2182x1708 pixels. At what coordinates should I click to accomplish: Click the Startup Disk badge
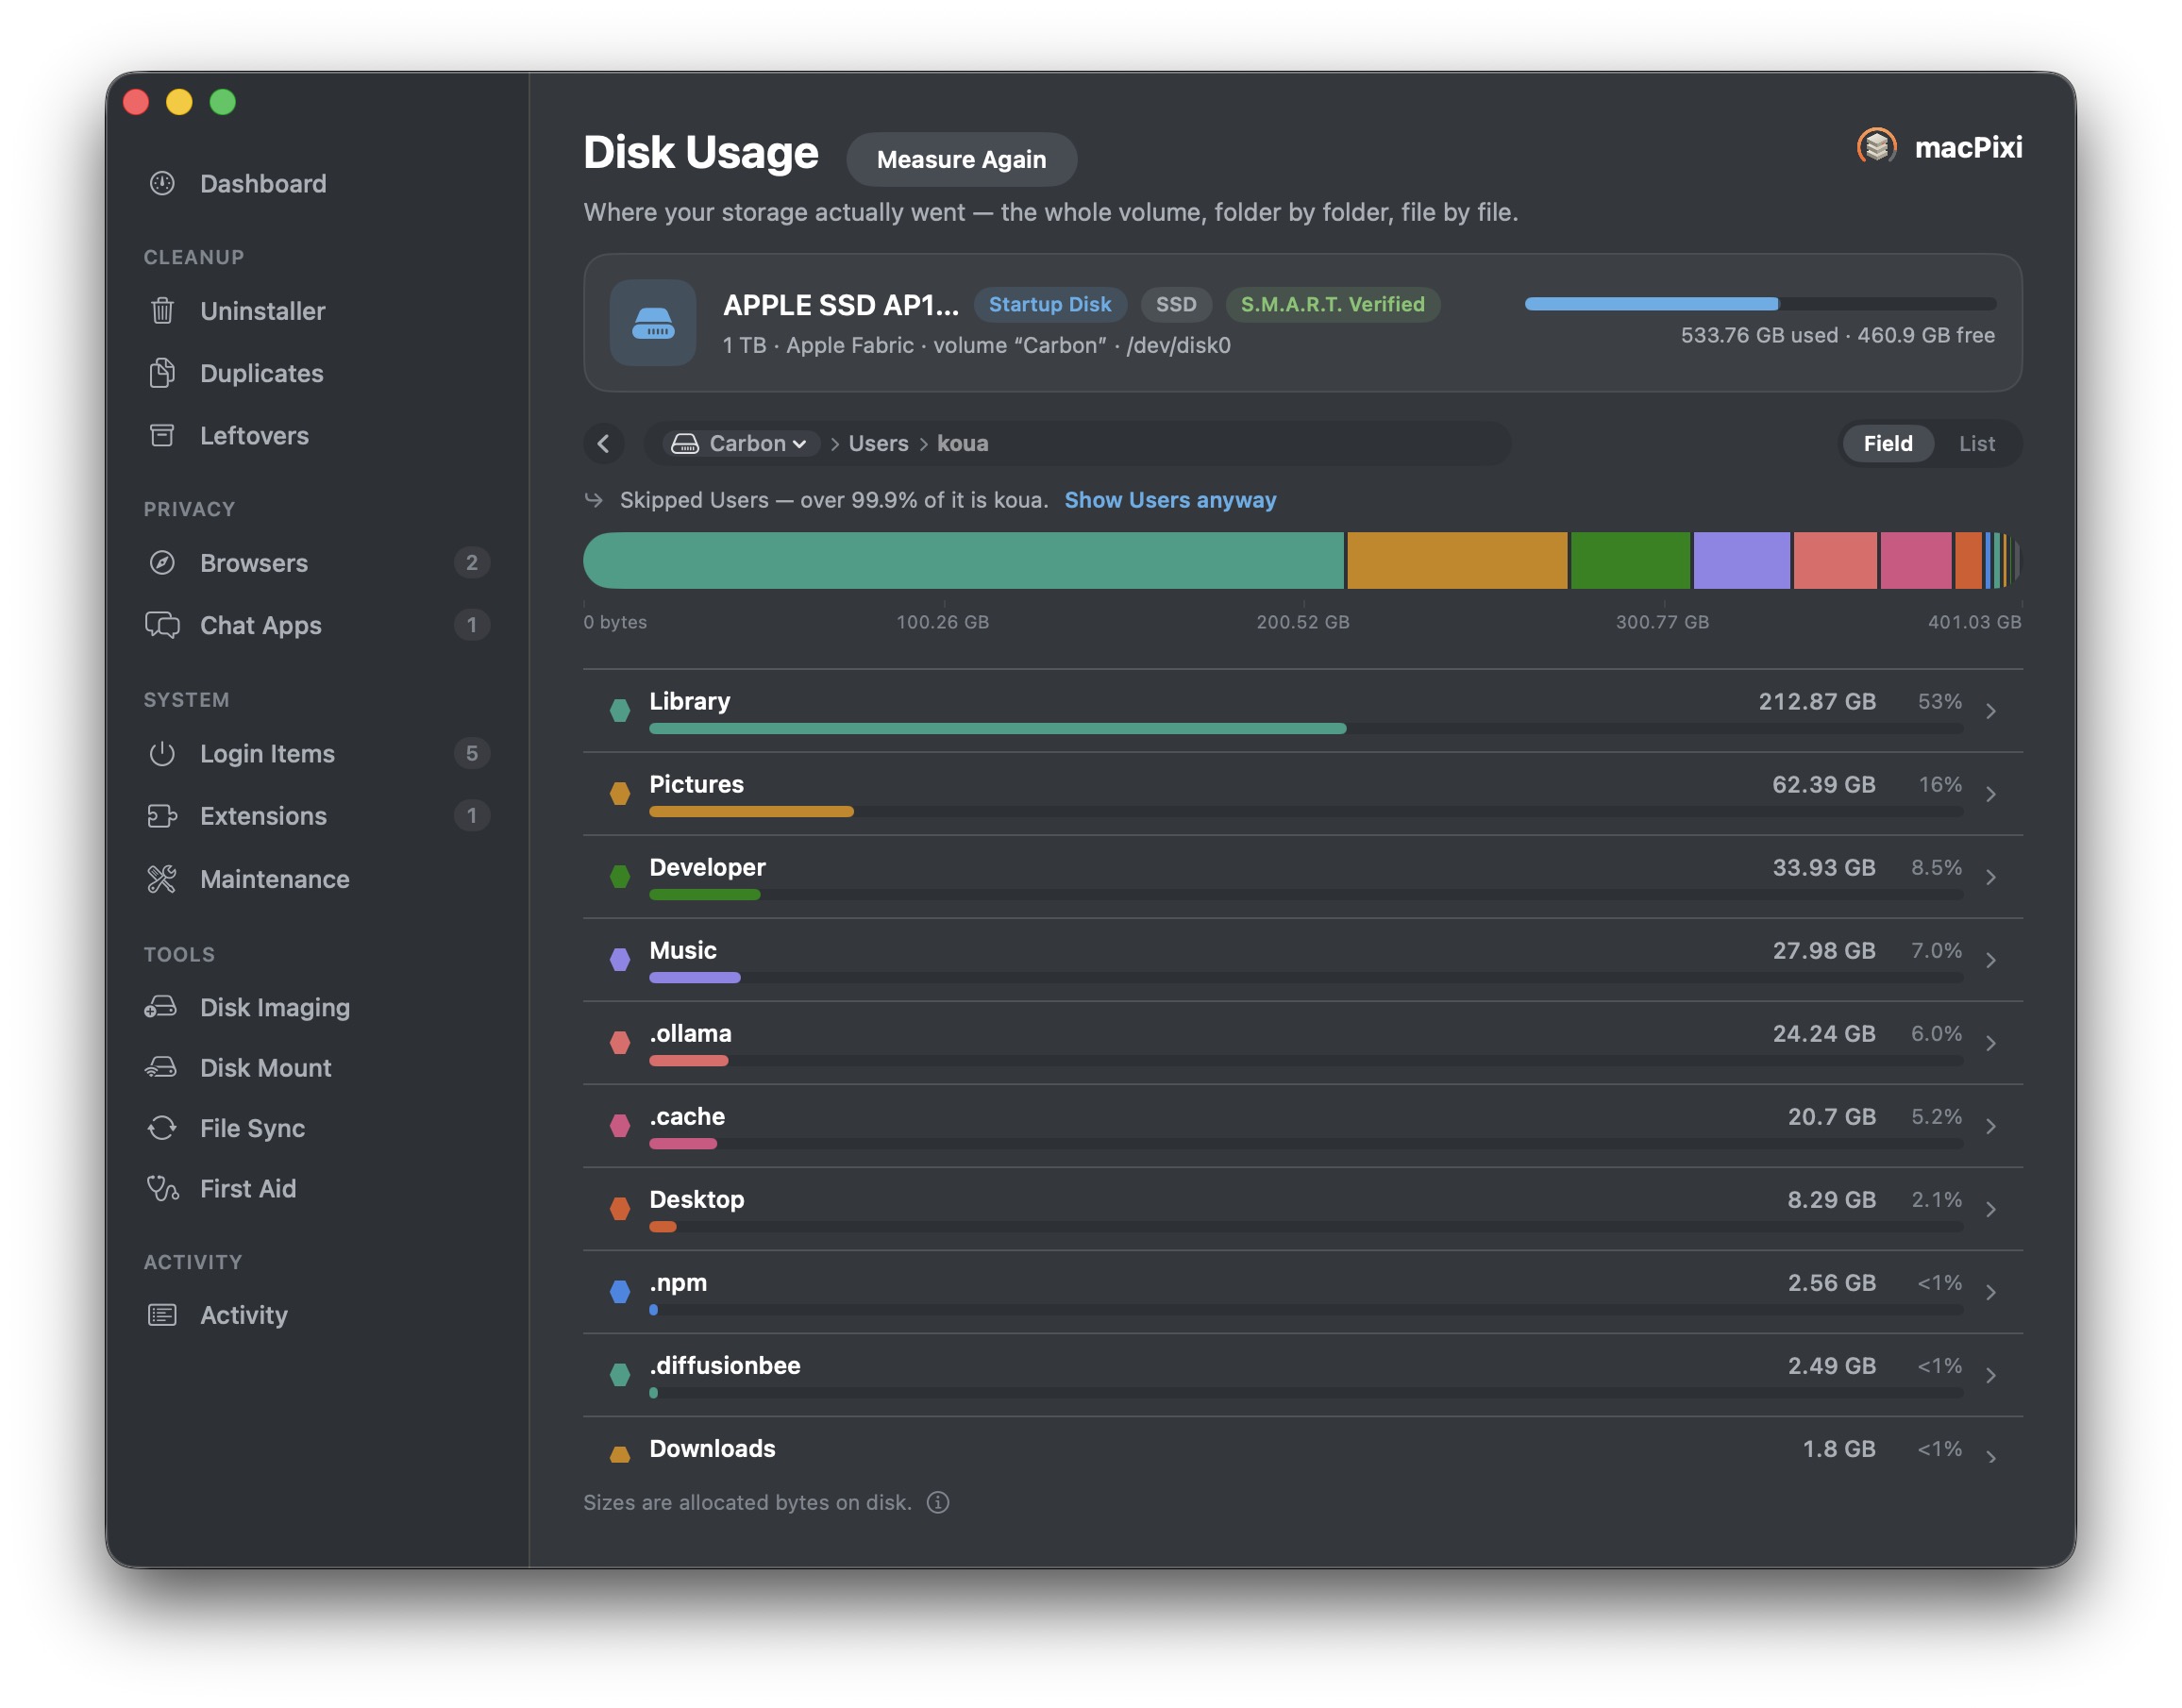pyautogui.click(x=1050, y=304)
